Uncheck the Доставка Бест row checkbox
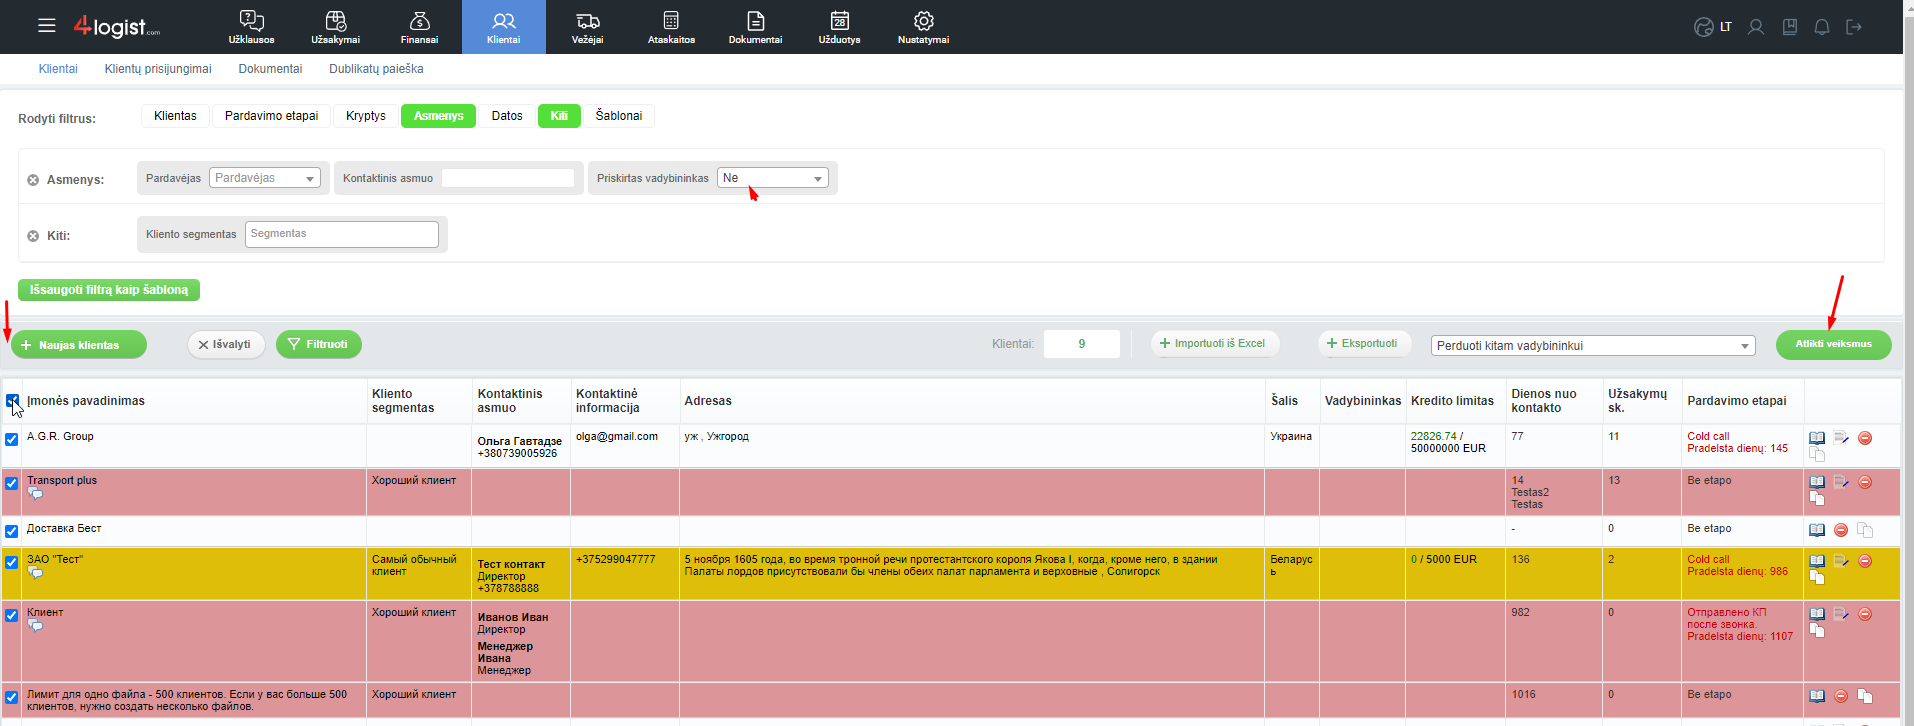 pyautogui.click(x=12, y=531)
